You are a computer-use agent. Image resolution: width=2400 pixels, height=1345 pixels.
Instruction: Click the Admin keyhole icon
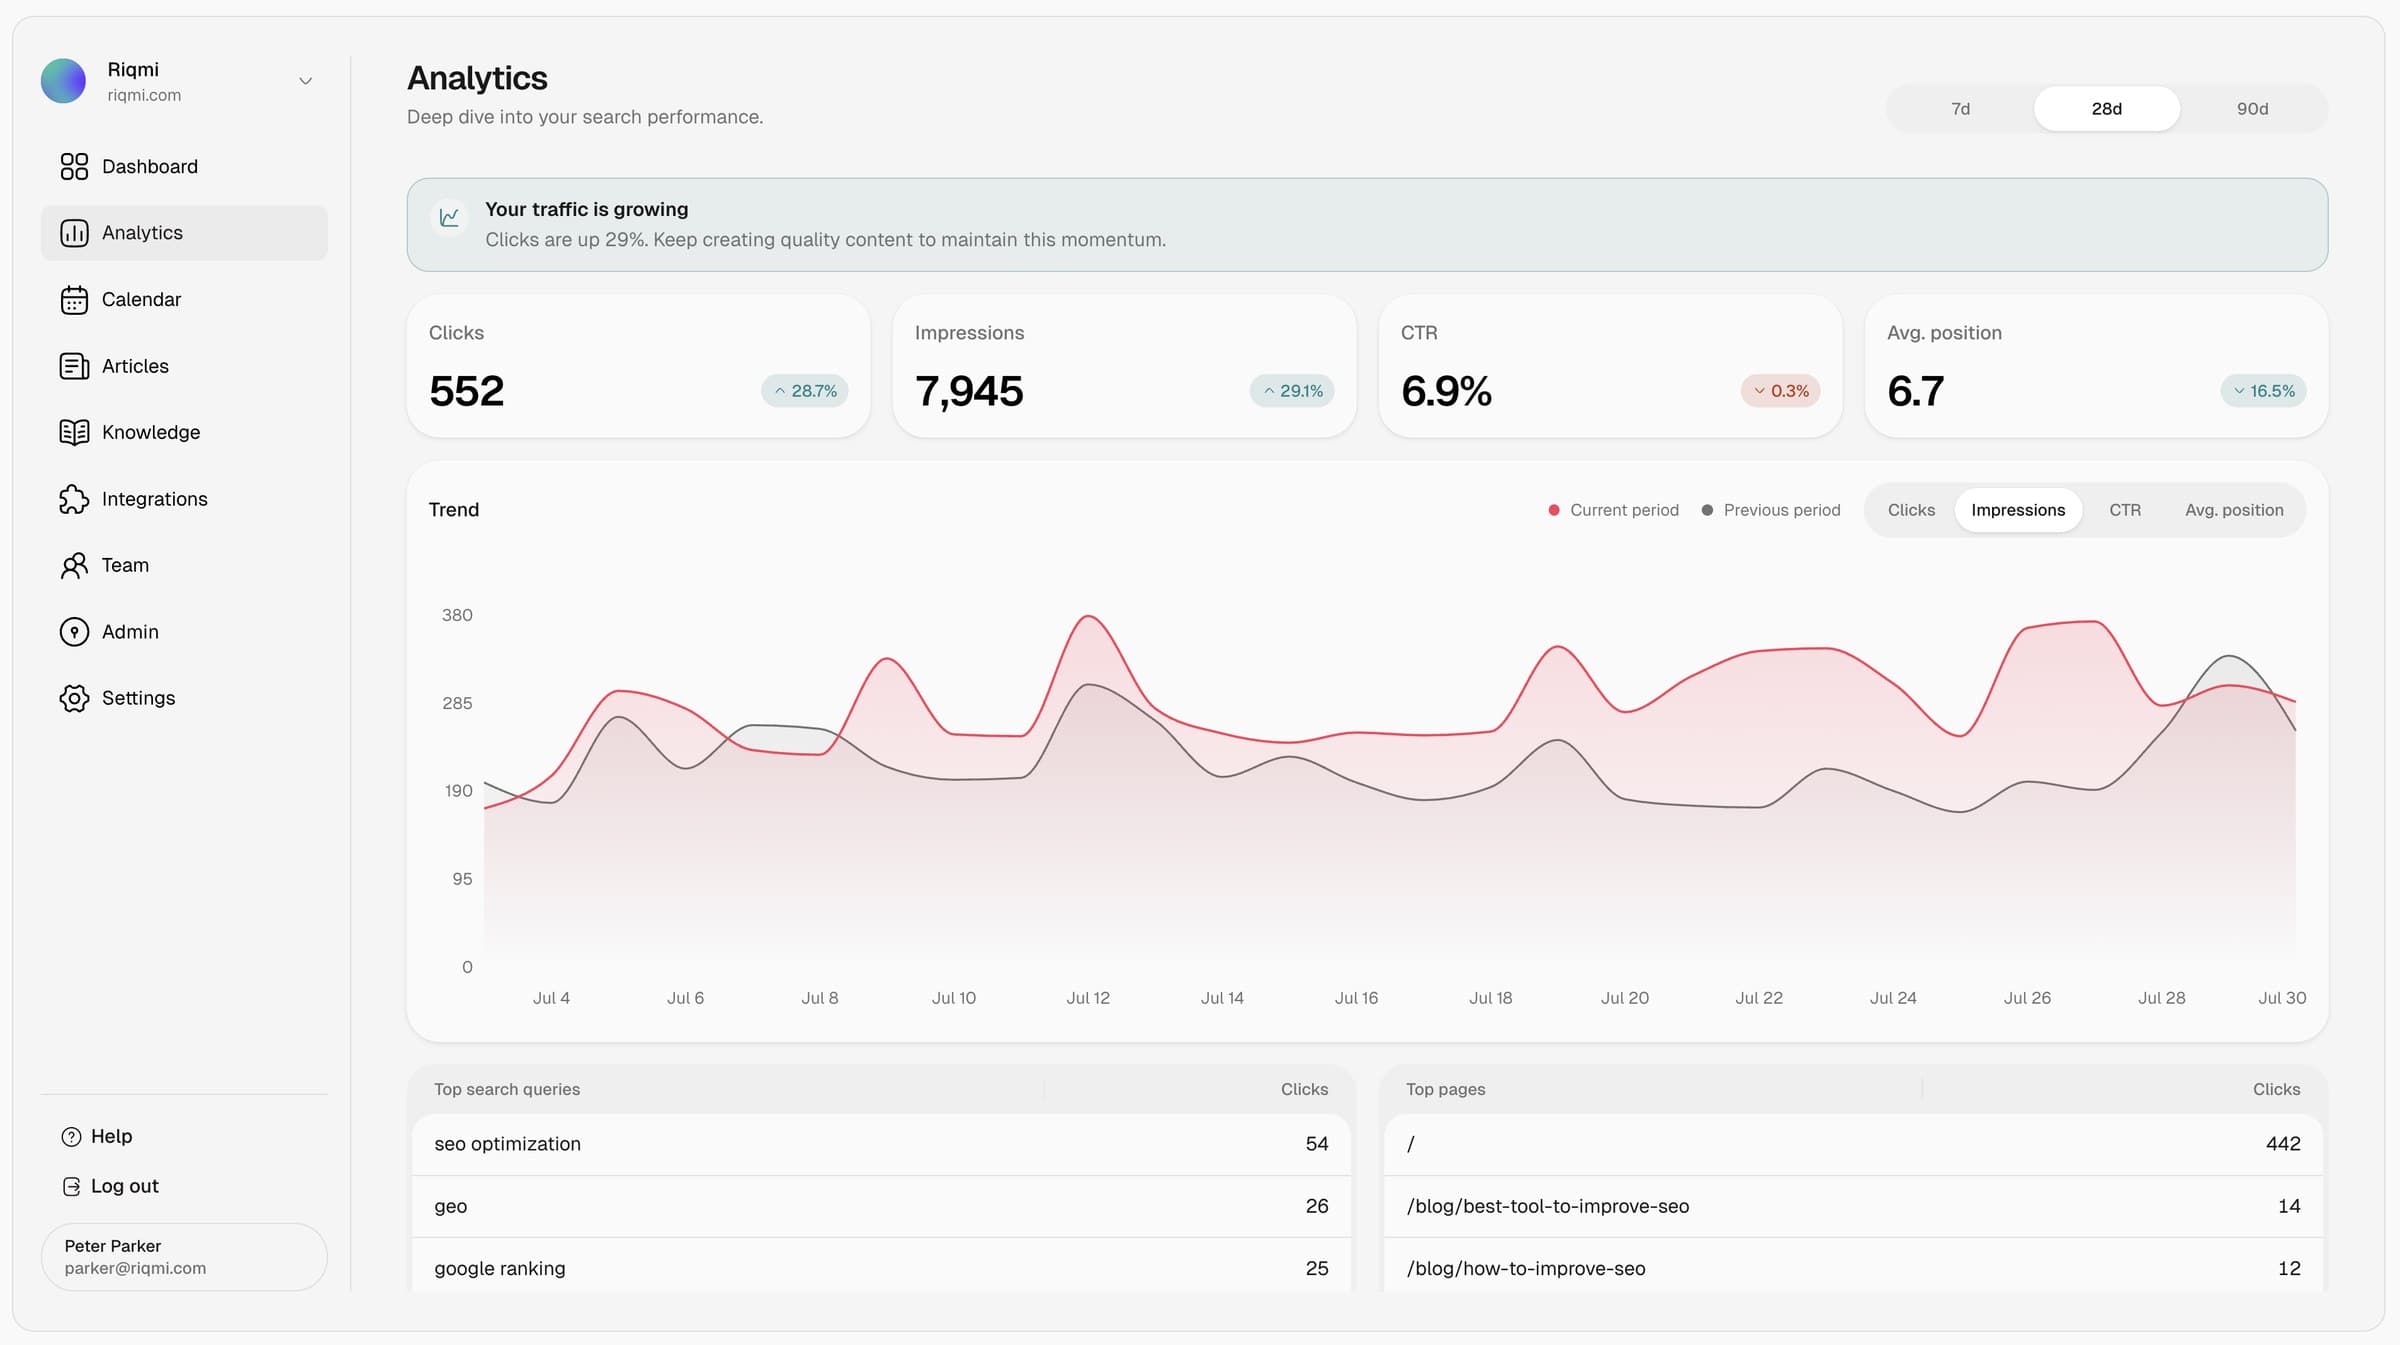pos(74,632)
